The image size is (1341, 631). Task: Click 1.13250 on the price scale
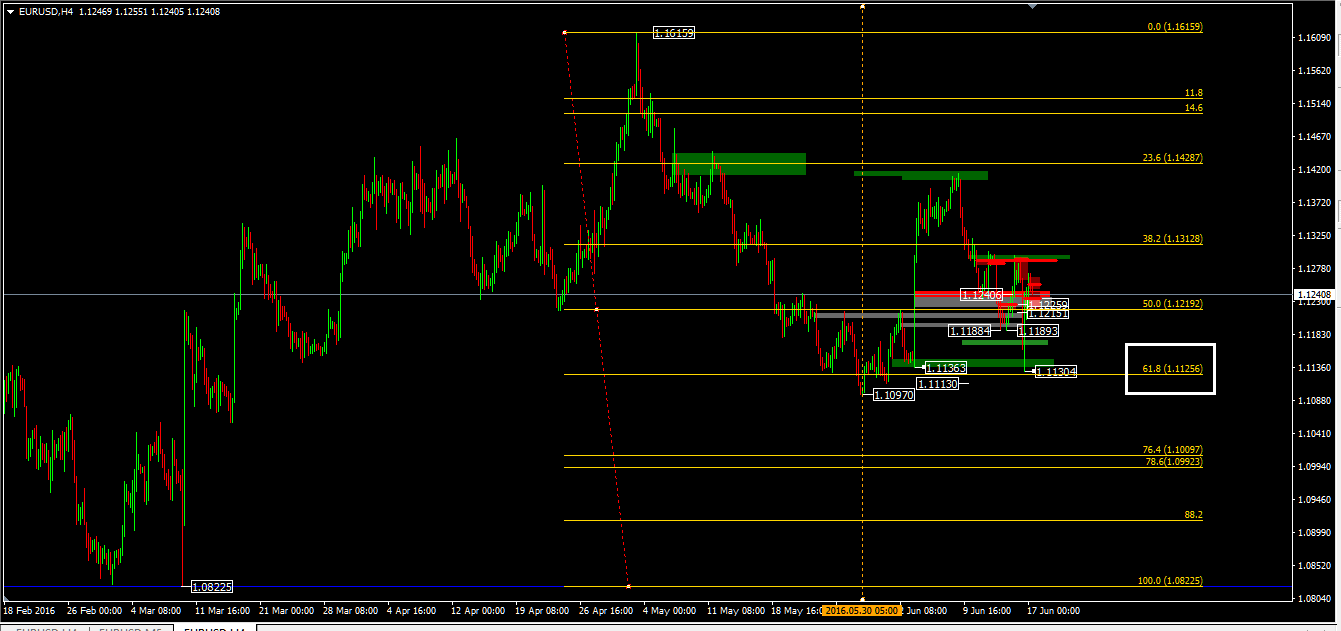[x=1313, y=236]
